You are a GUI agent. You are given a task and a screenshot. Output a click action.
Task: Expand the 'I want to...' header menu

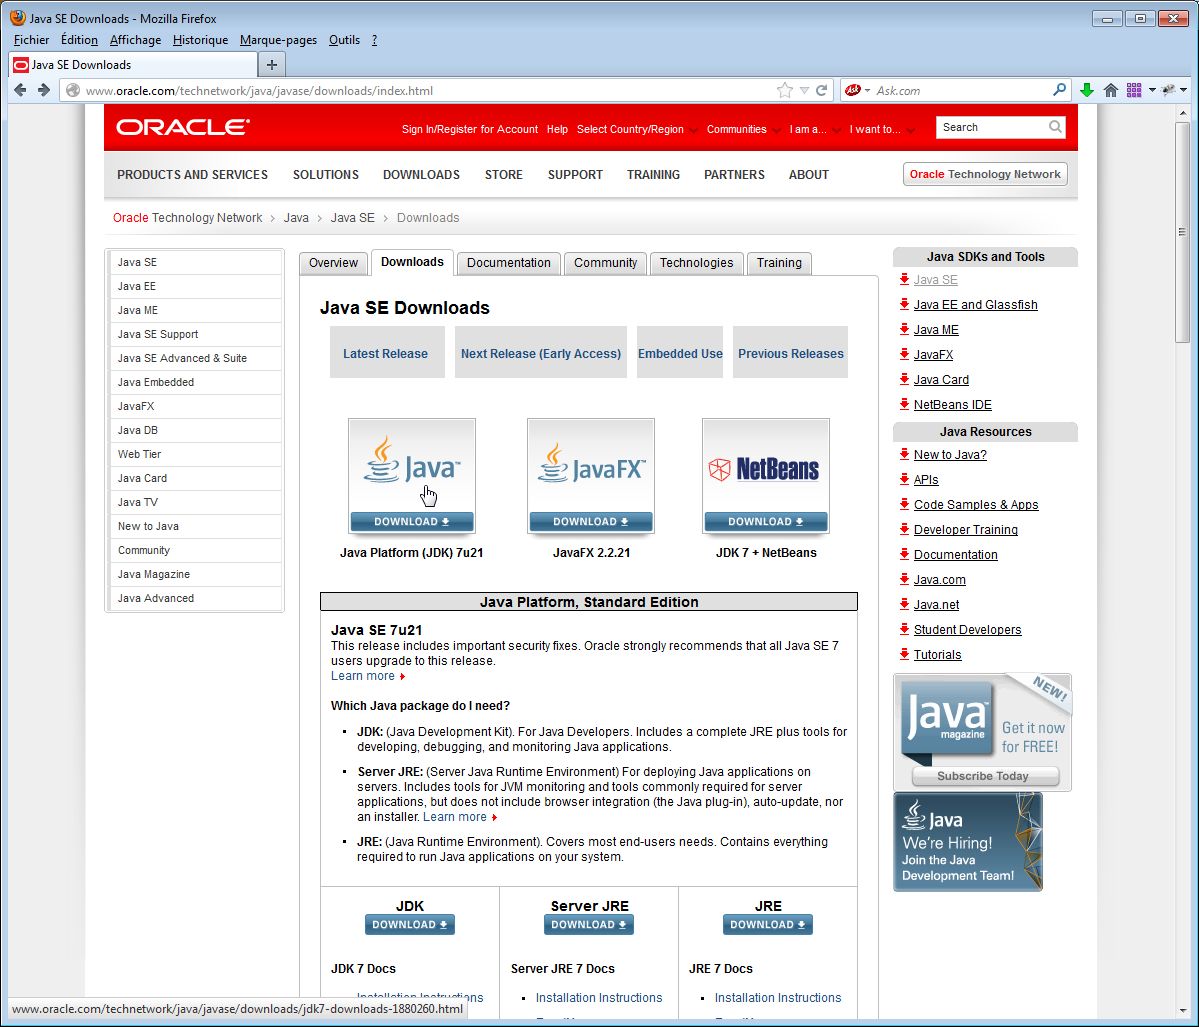[881, 129]
